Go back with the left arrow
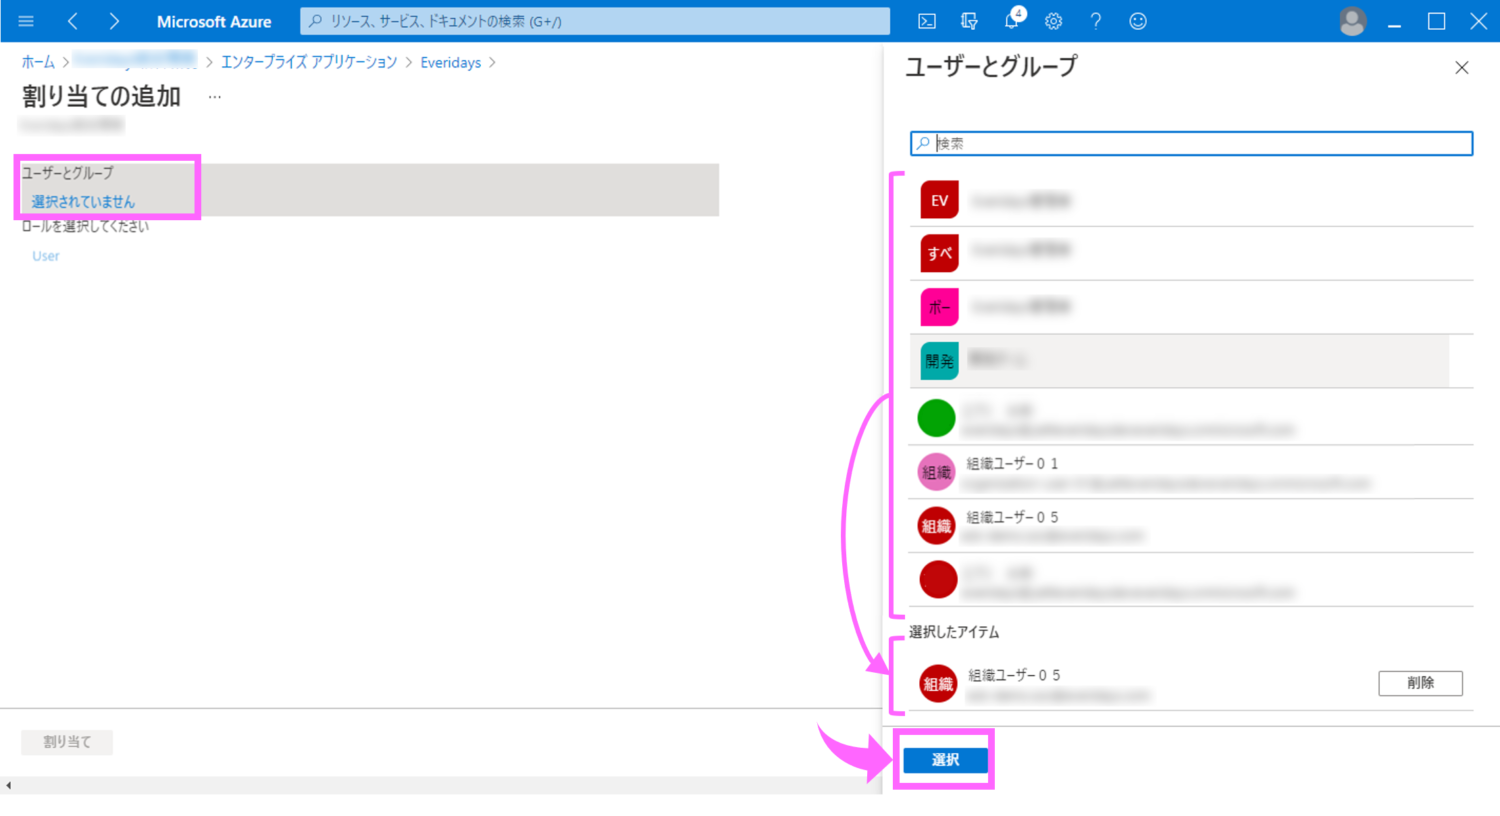The height and width of the screenshot is (816, 1500). tap(73, 21)
